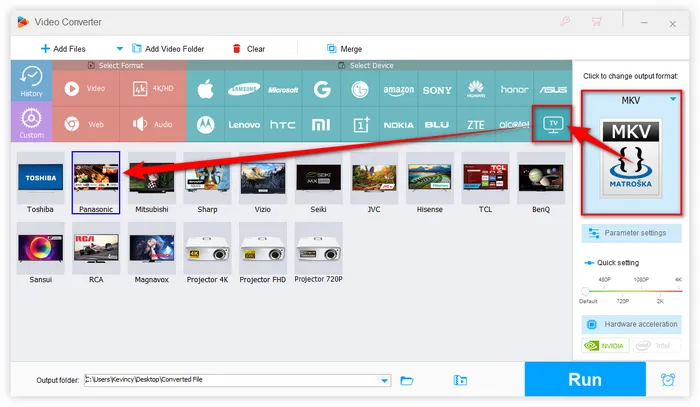Select the RCA TV profile

click(x=96, y=253)
